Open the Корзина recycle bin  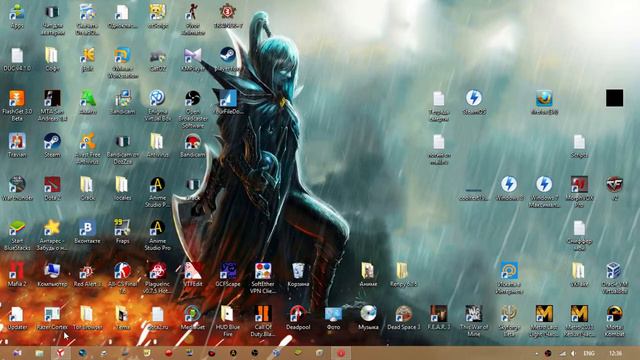[x=298, y=271]
